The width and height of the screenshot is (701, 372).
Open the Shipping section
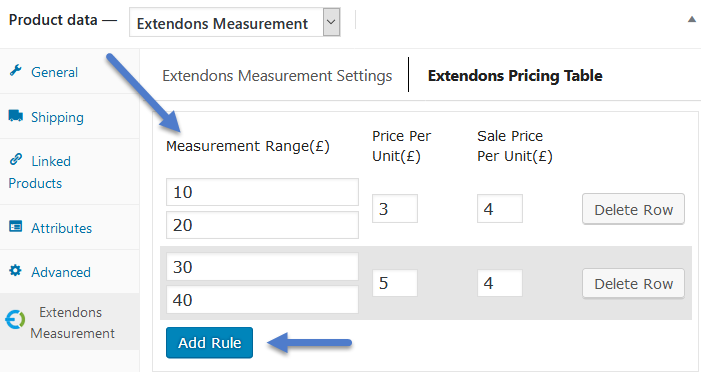pos(57,117)
